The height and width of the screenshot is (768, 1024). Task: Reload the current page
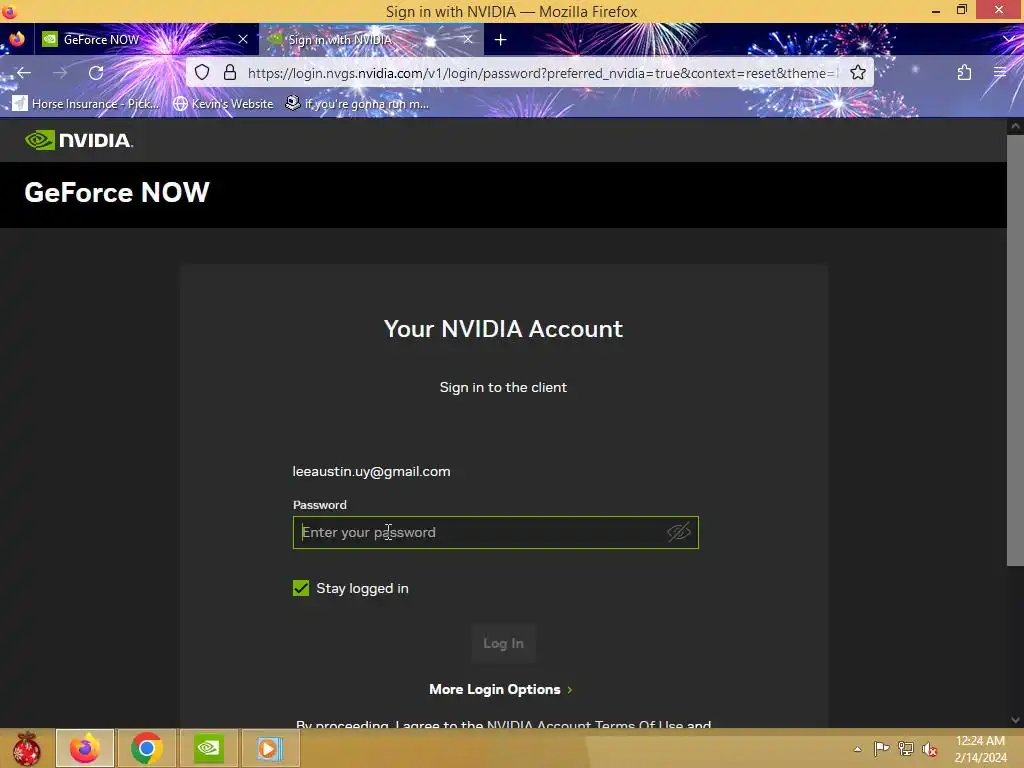click(x=96, y=72)
